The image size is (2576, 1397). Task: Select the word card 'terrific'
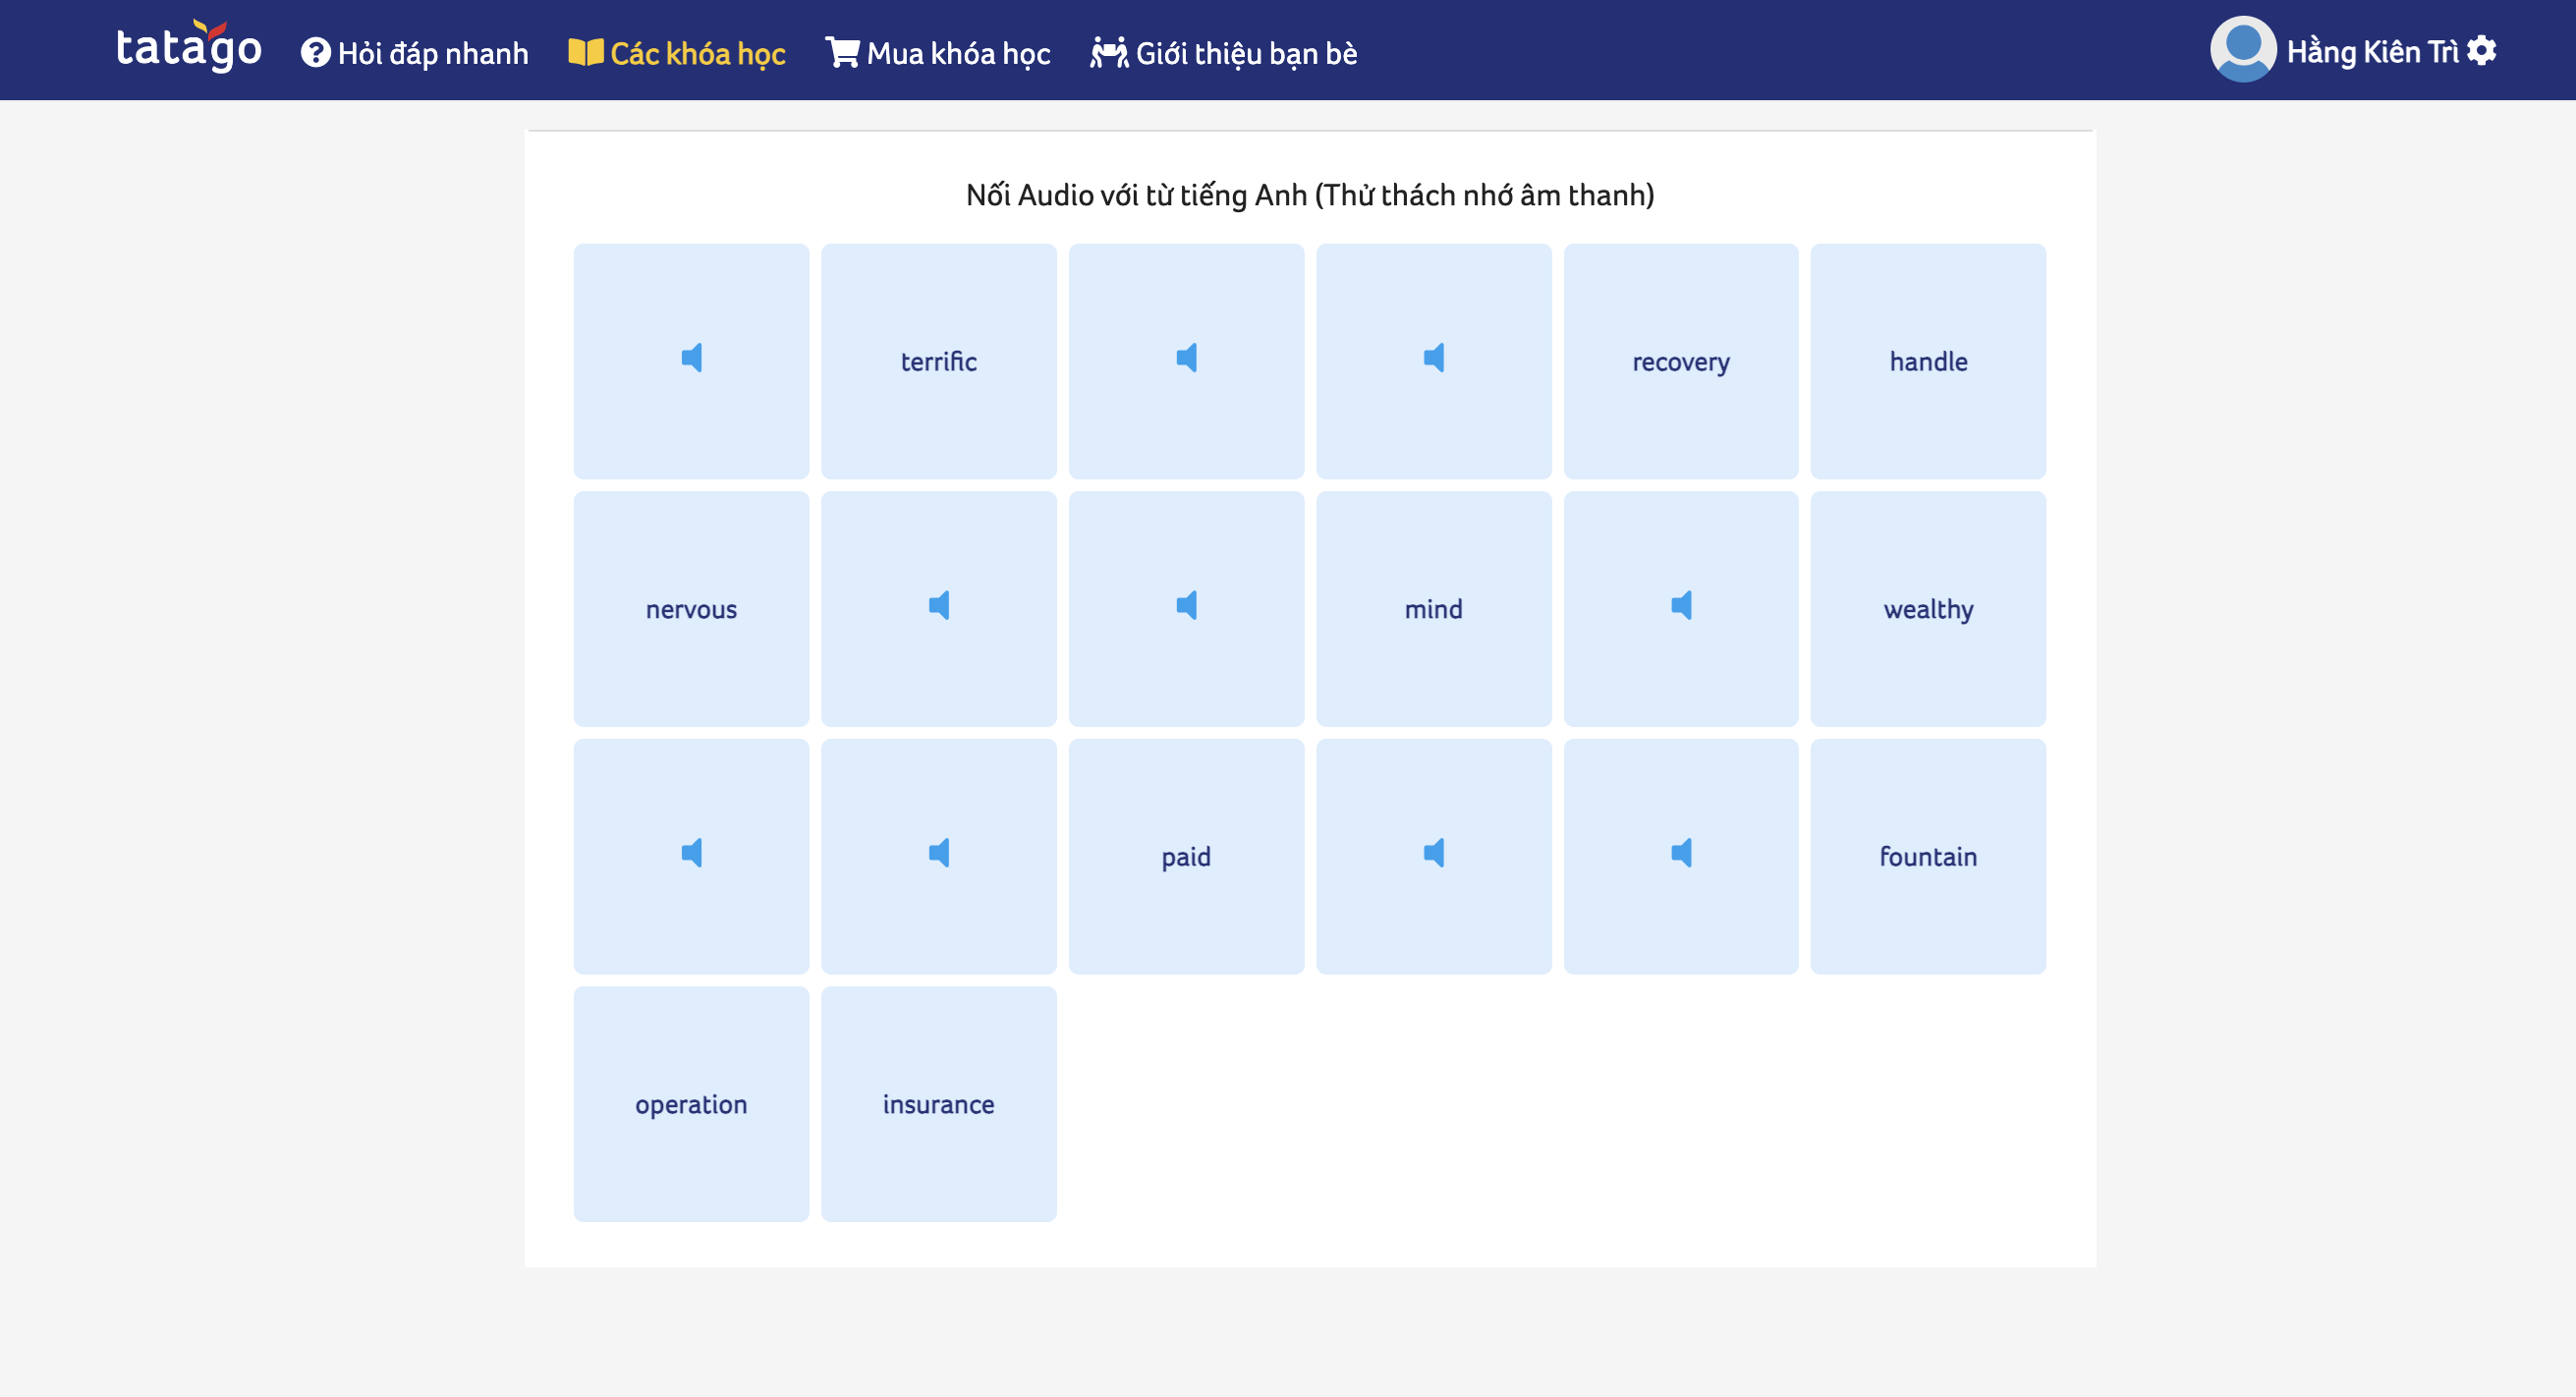[938, 361]
